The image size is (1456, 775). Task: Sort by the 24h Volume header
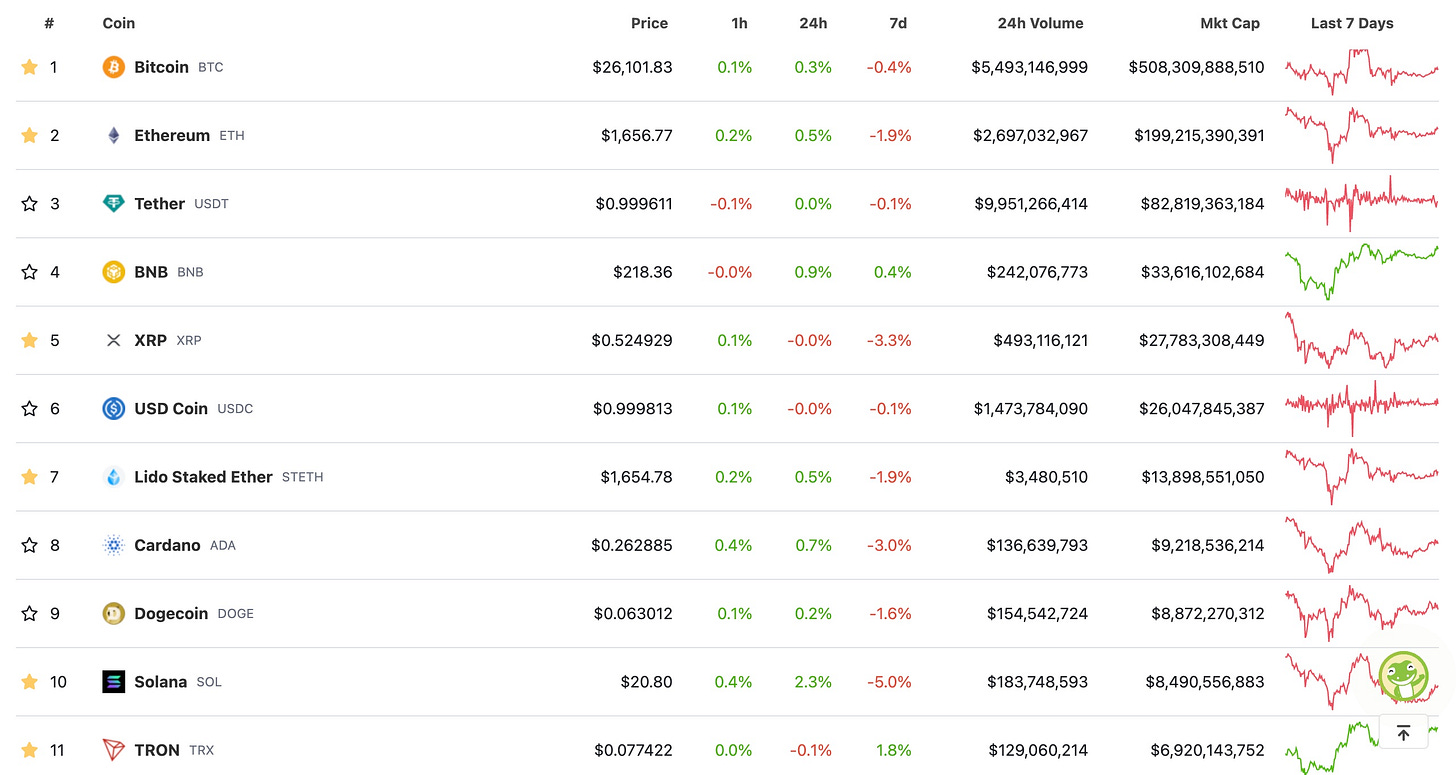point(1040,23)
